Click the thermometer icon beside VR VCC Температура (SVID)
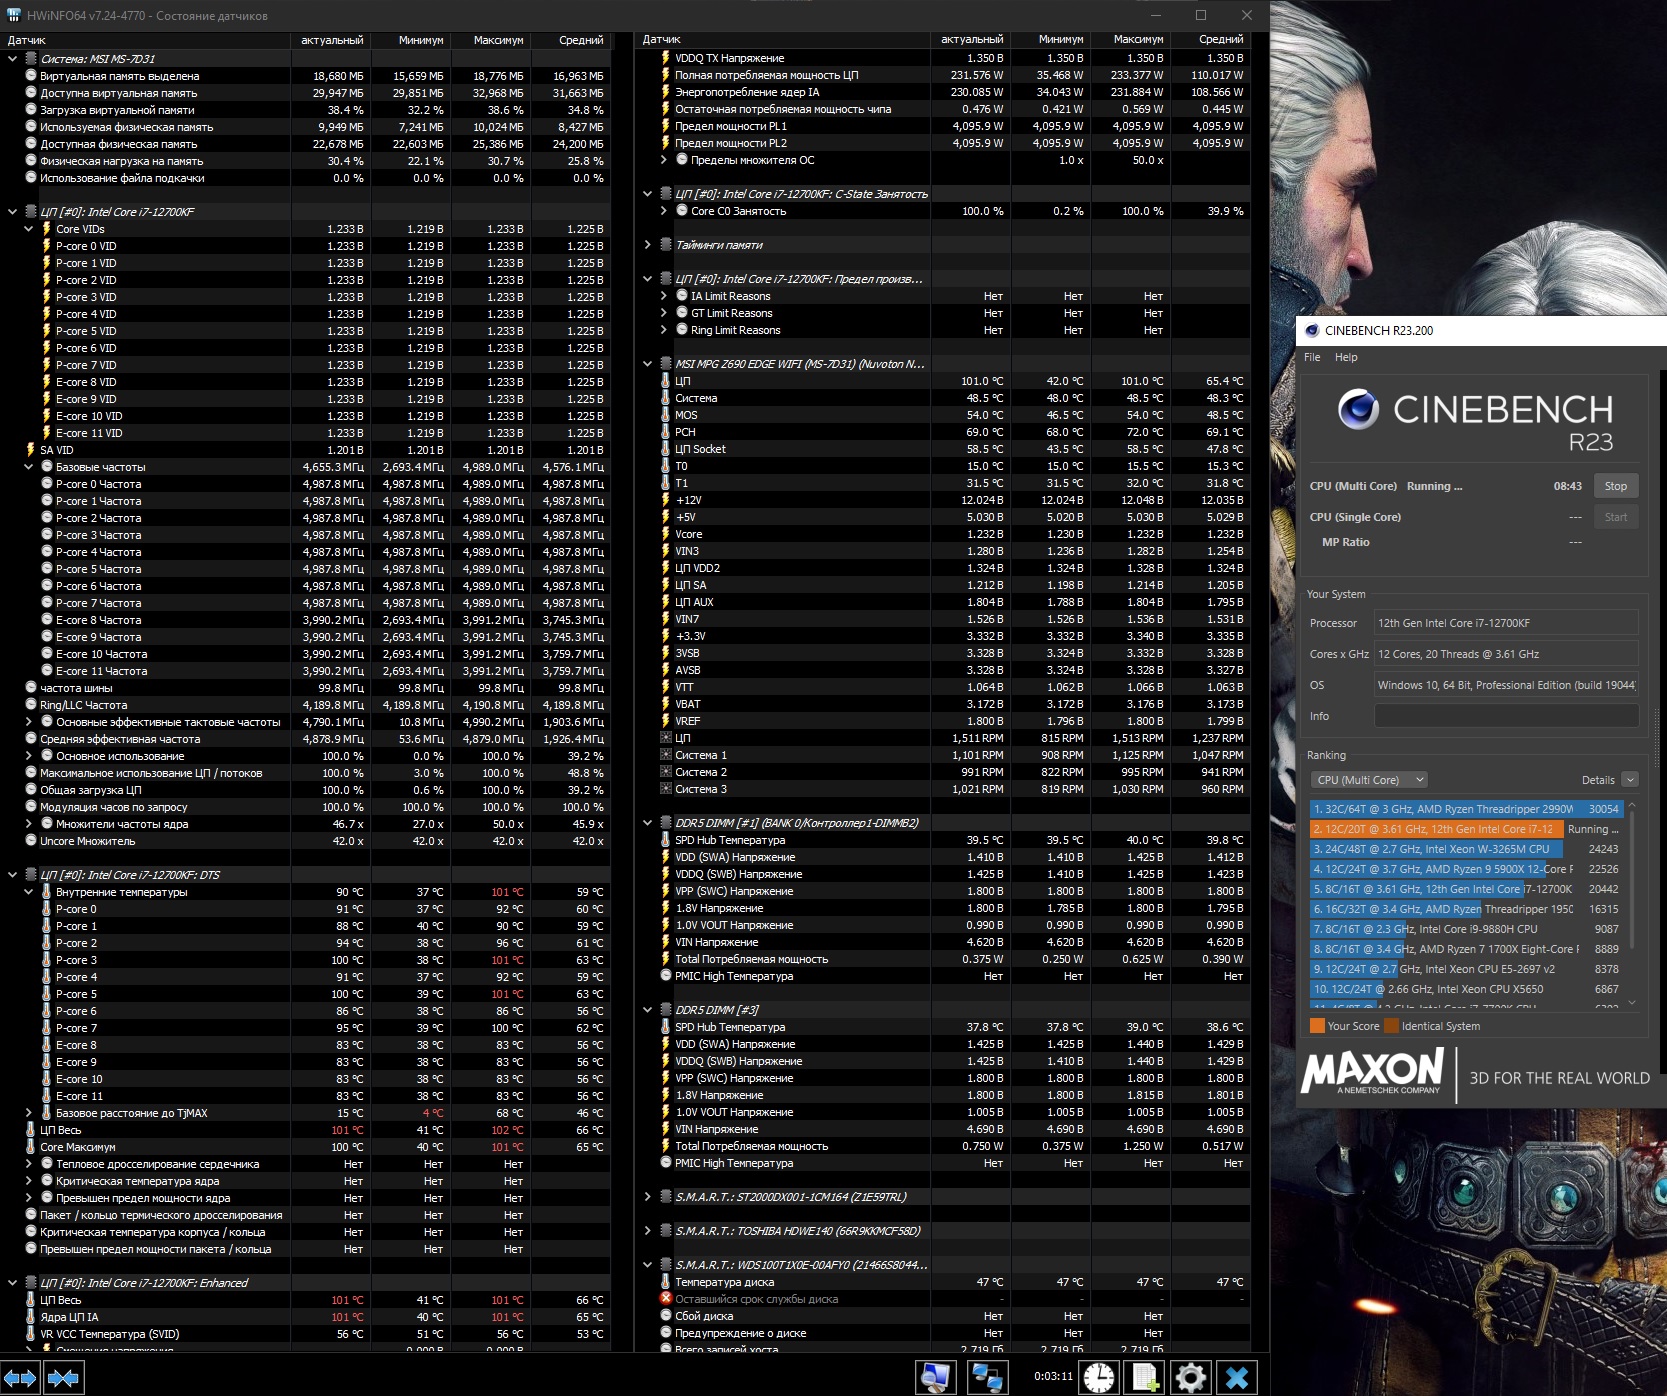This screenshot has width=1667, height=1396. click(x=31, y=1334)
